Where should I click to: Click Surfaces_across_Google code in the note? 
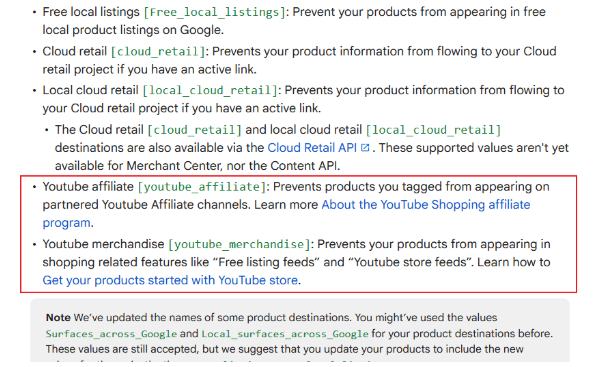coord(111,334)
